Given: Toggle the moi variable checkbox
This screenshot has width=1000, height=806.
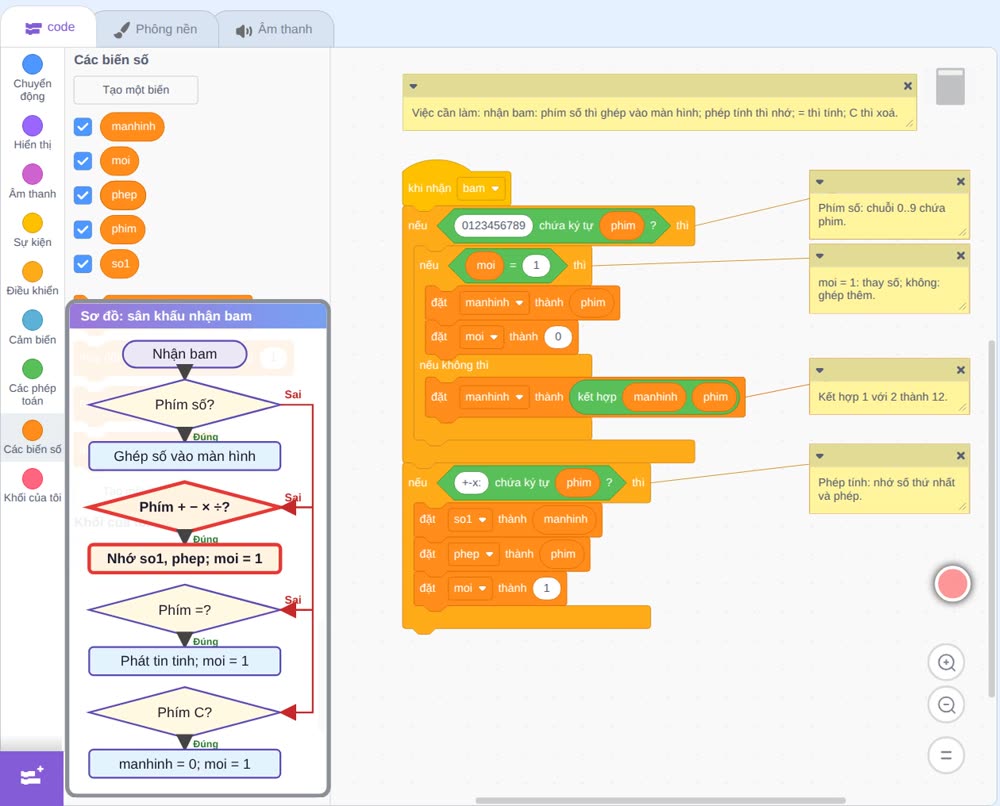Looking at the screenshot, I should (83, 161).
